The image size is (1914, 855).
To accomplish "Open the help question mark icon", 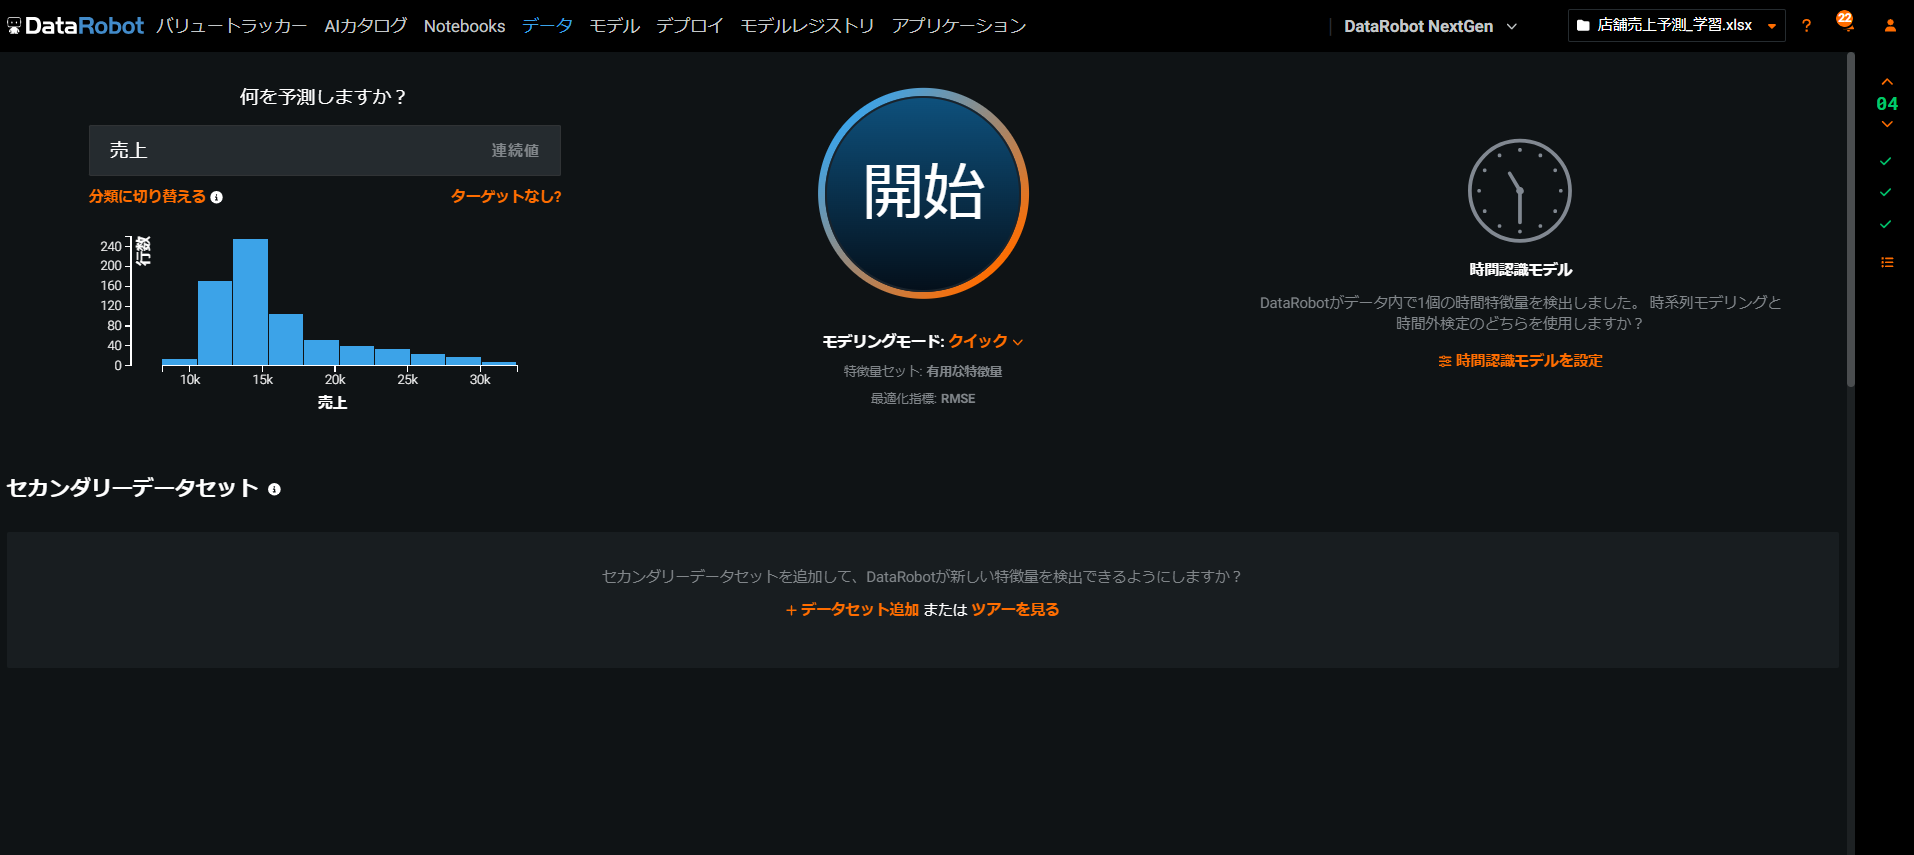I will [1806, 26].
